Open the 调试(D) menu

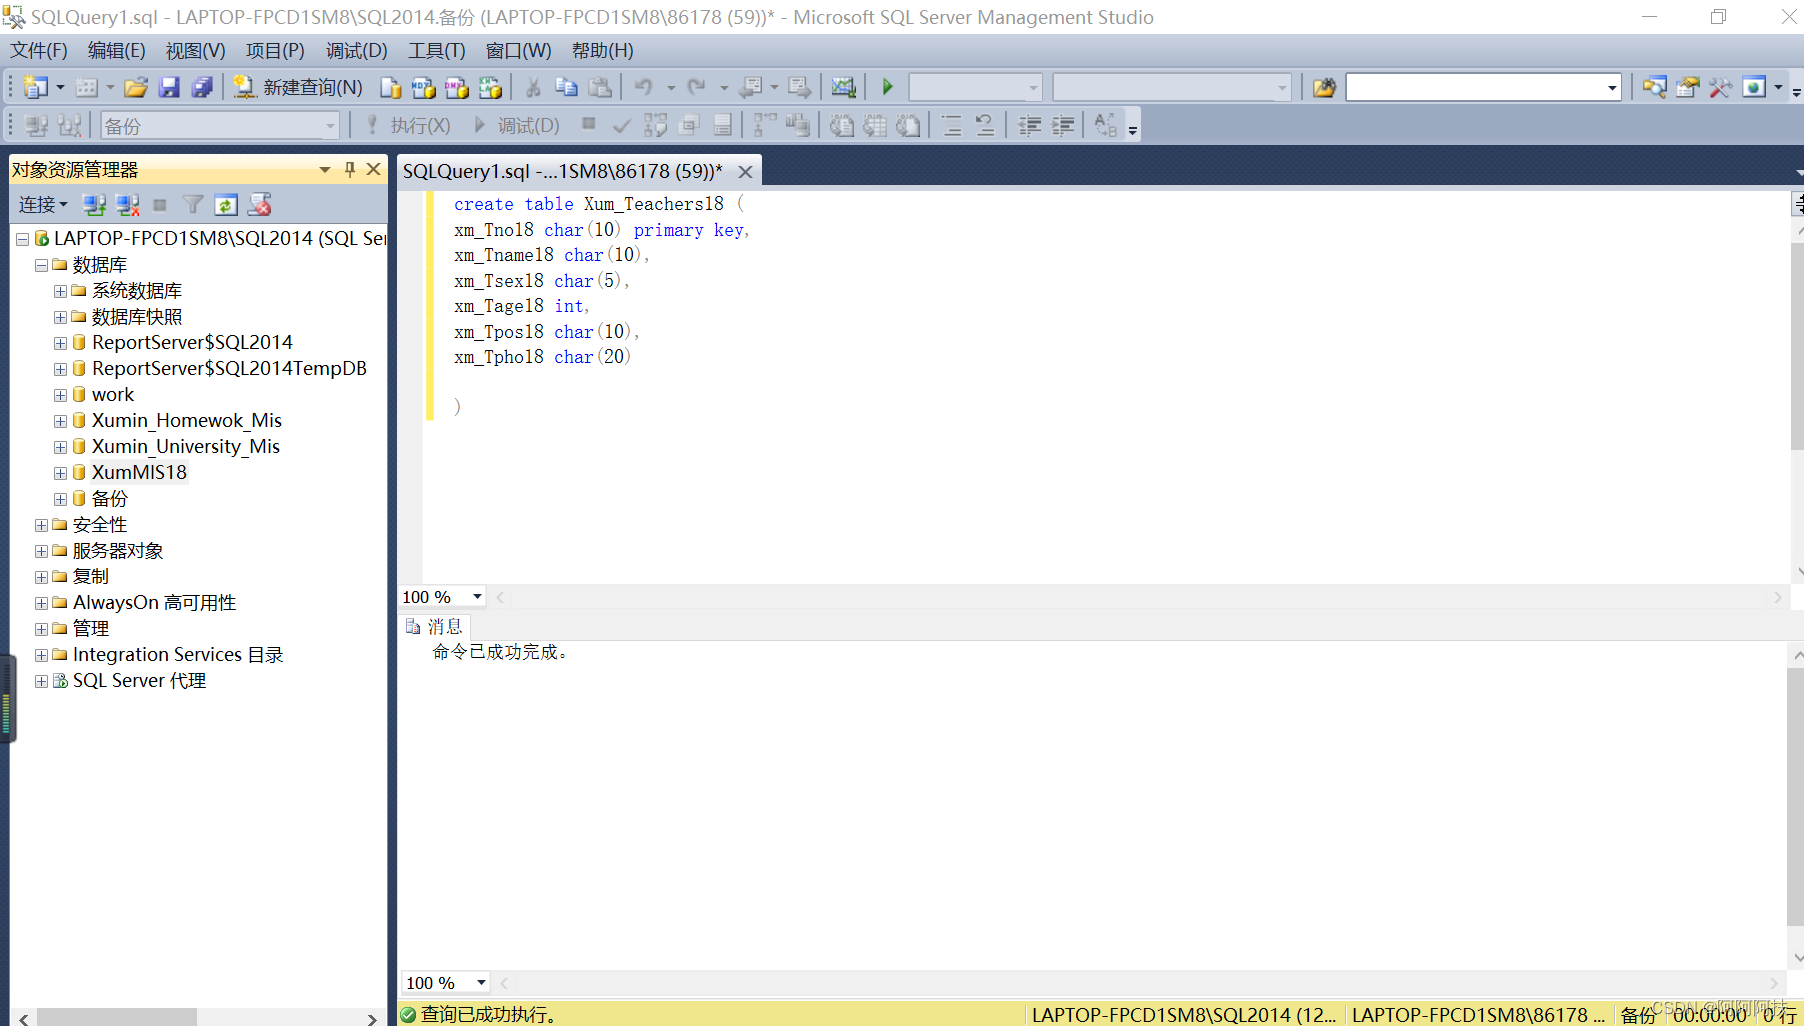tap(357, 51)
